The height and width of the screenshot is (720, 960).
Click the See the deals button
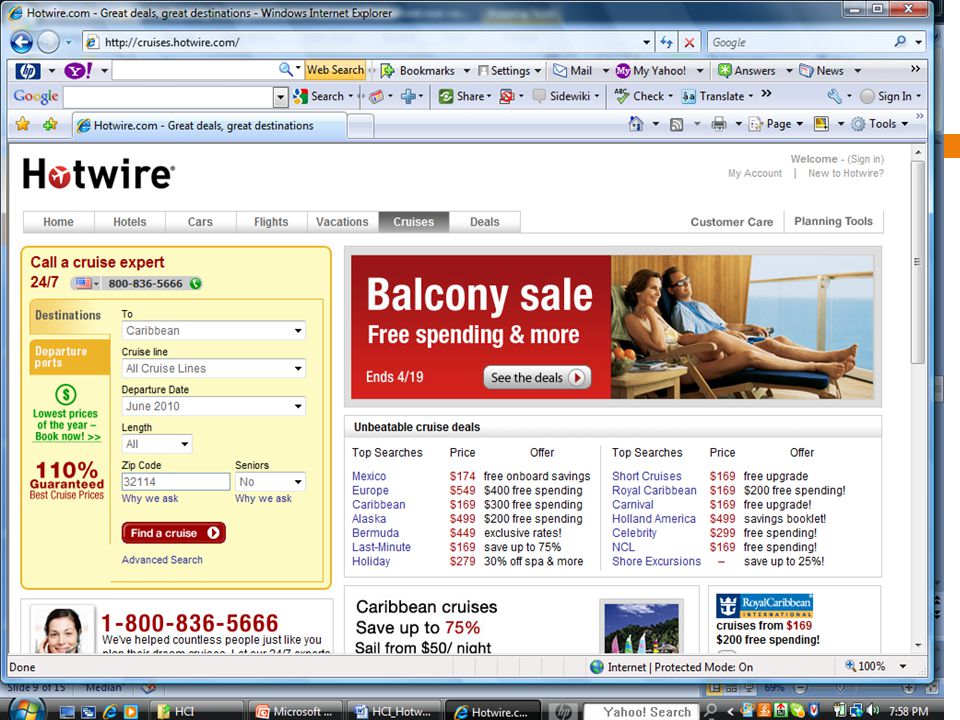point(537,377)
